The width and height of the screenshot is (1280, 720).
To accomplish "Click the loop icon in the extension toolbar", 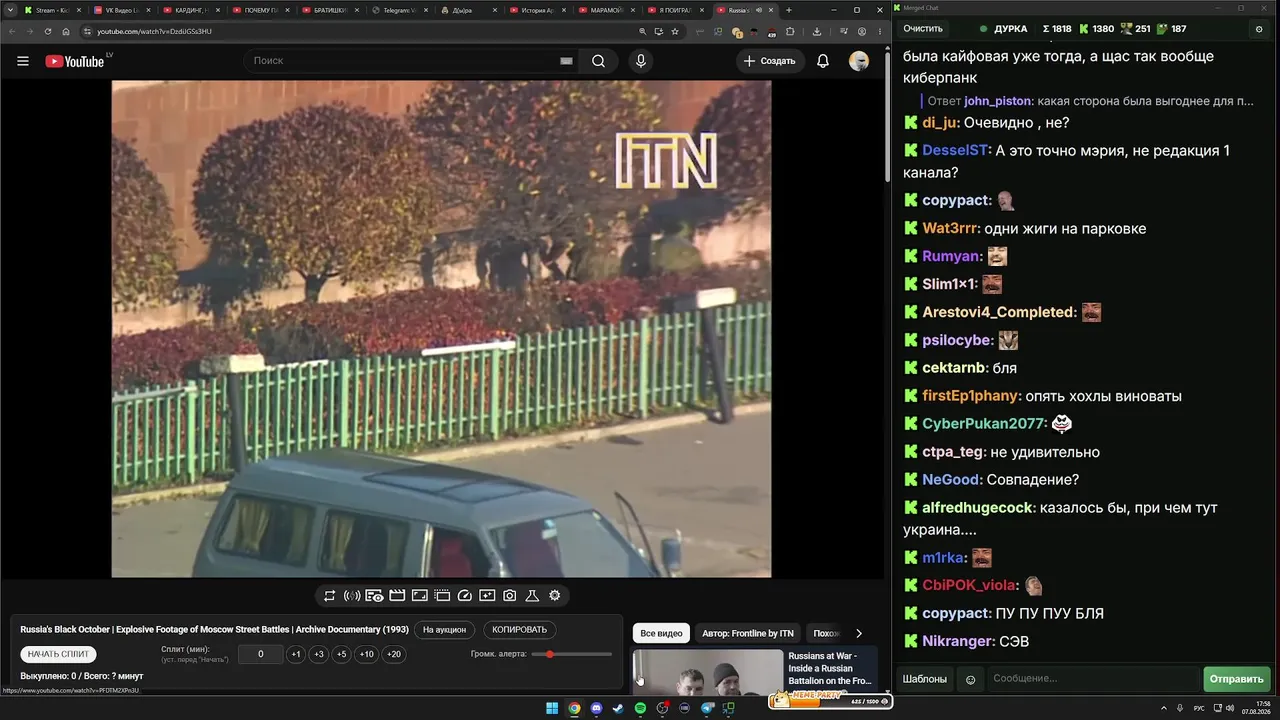I will 329,596.
